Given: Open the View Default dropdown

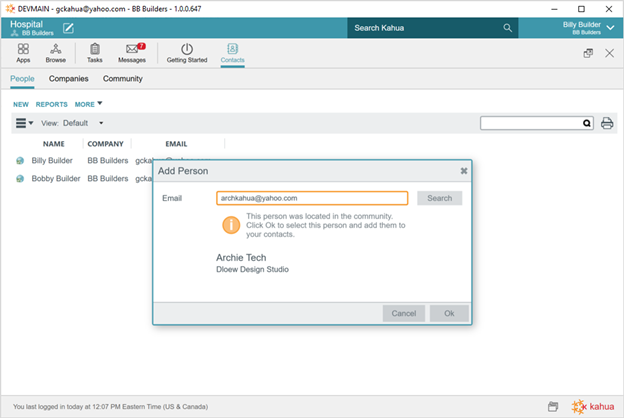Looking at the screenshot, I should pyautogui.click(x=84, y=123).
